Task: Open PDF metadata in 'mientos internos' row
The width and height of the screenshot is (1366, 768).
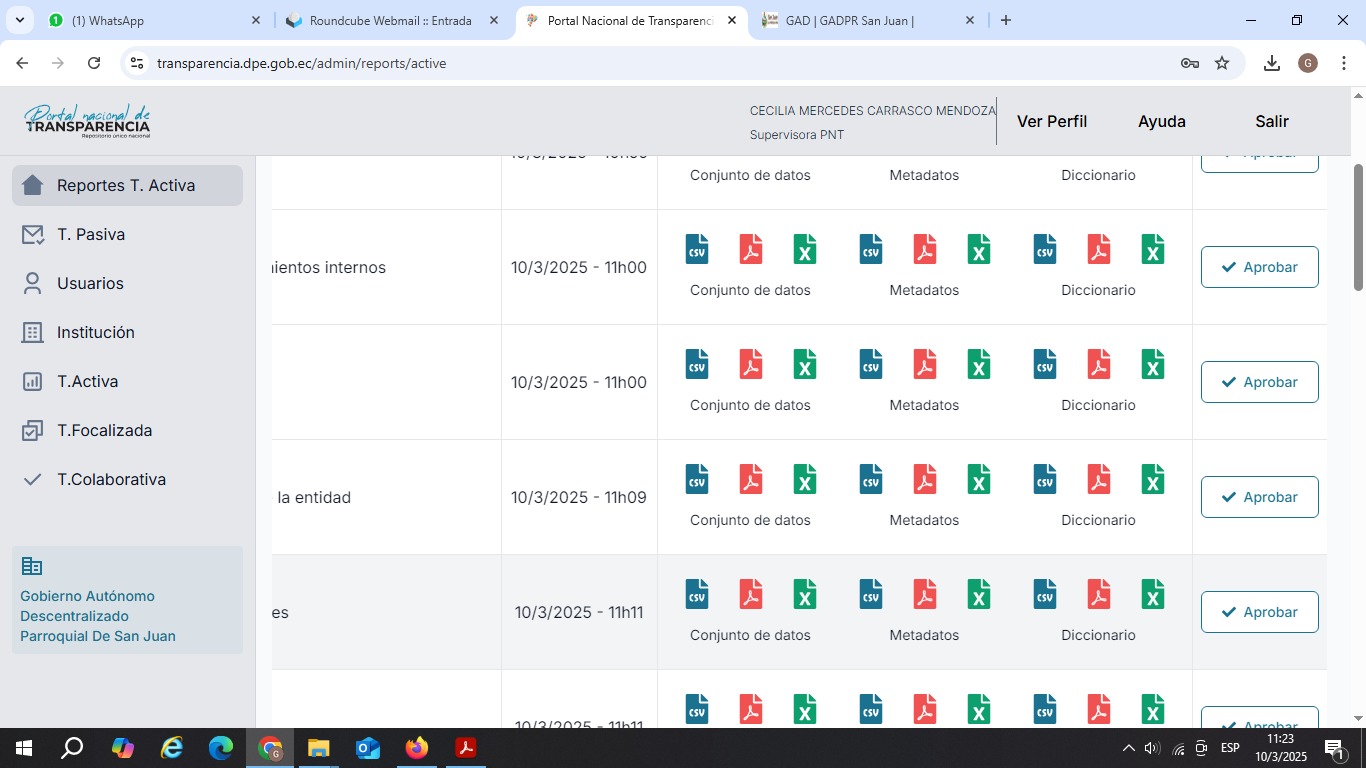Action: [x=925, y=250]
